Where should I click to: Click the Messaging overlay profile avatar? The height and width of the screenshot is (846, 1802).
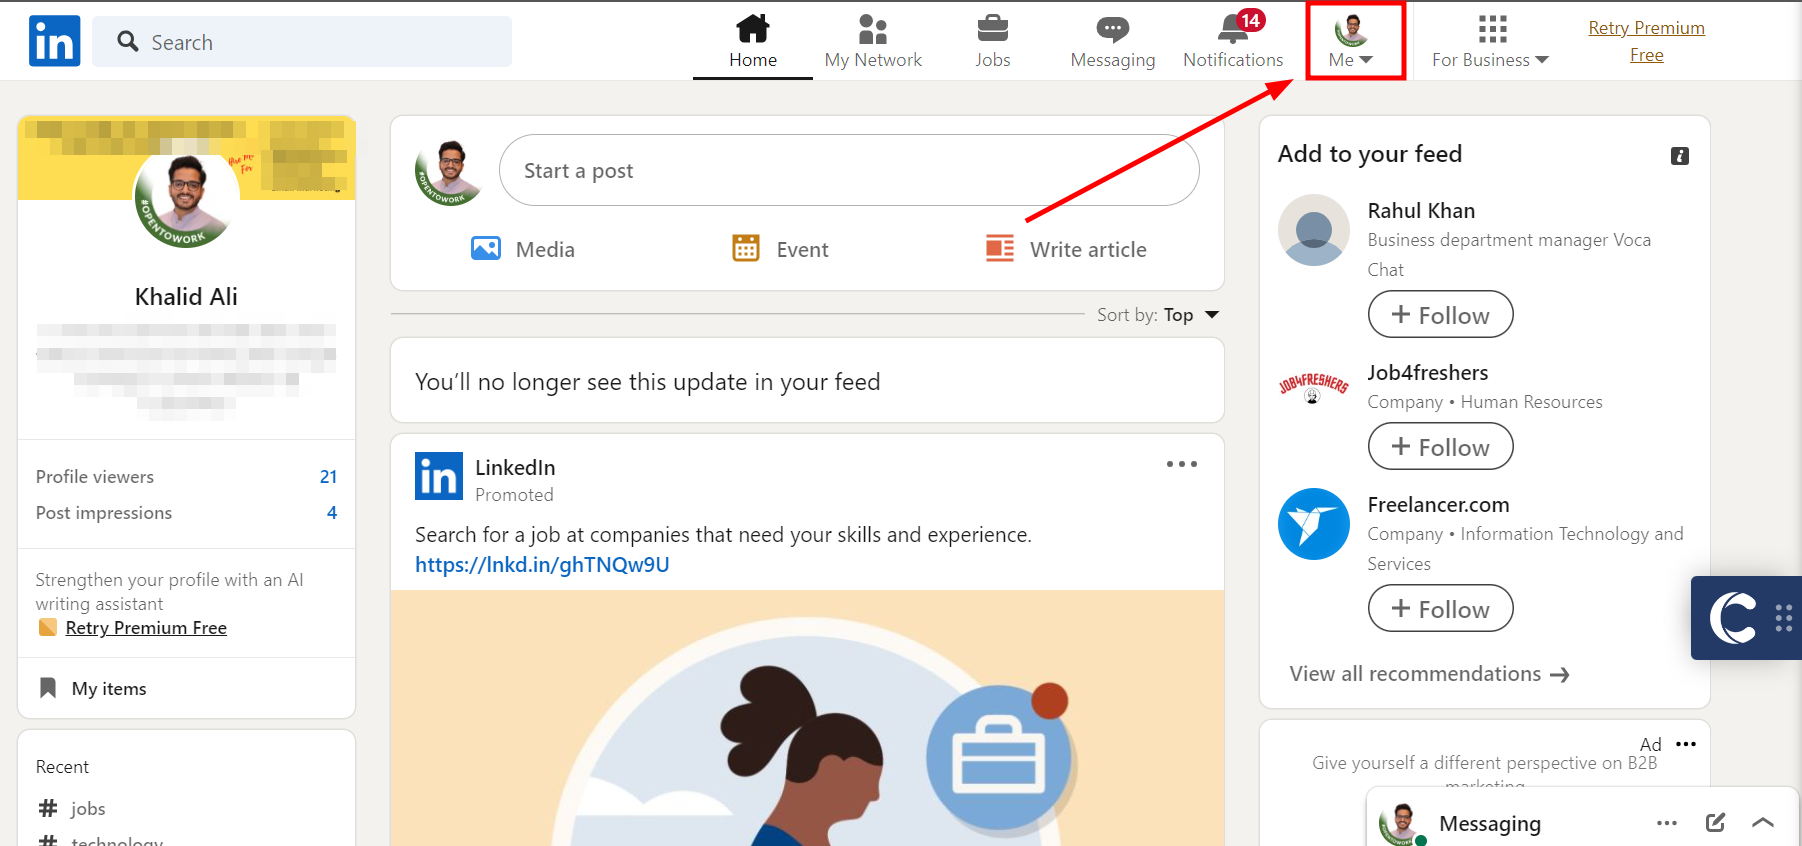(1400, 824)
